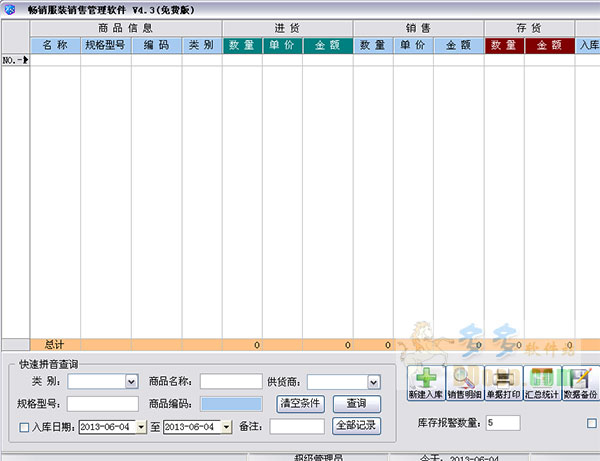Viewport: 600px width, 461px height.
Task: Click the 入库 column header
Action: (x=588, y=45)
